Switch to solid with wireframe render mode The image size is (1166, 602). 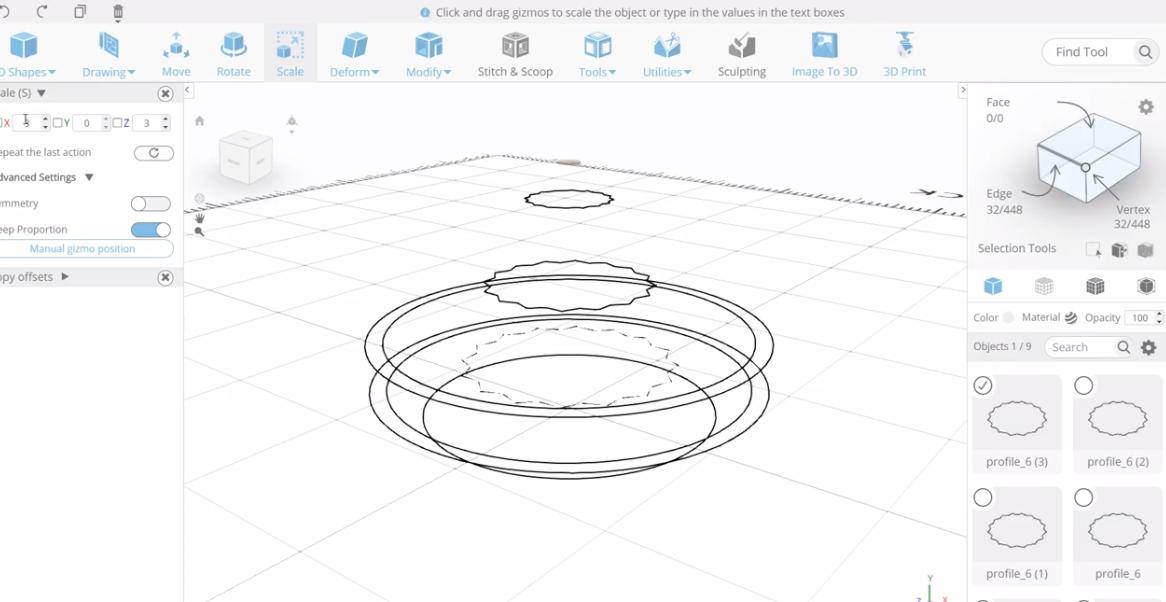tap(1095, 286)
